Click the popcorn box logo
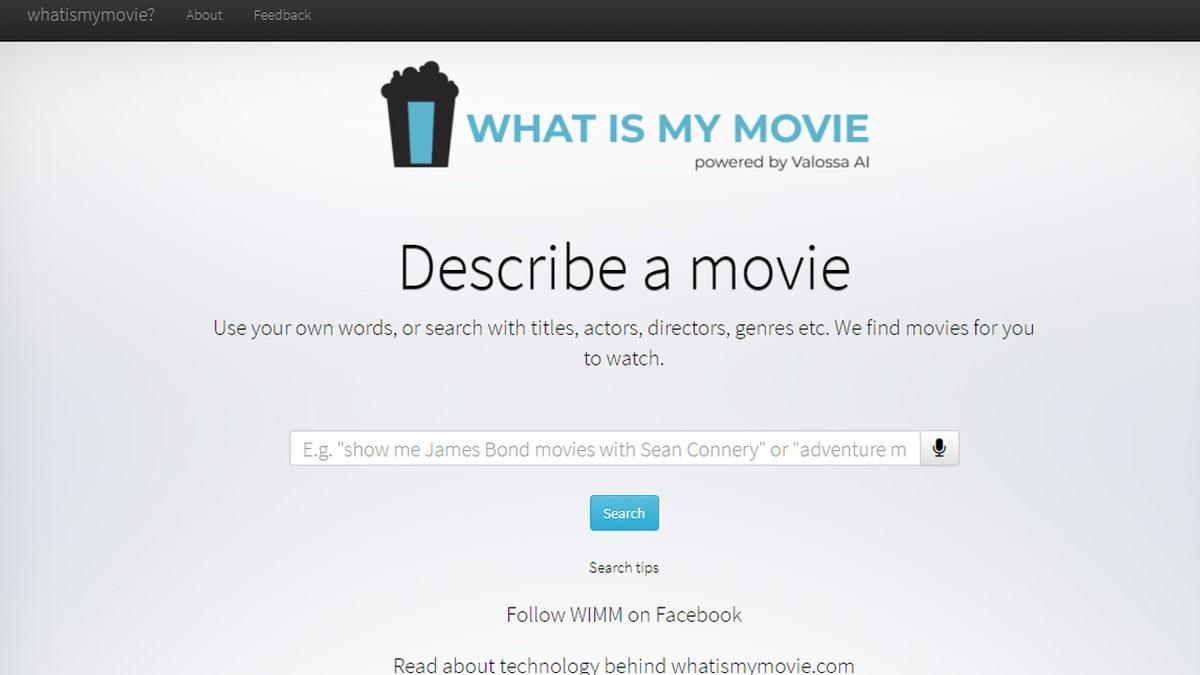This screenshot has height=675, width=1200. pyautogui.click(x=420, y=120)
